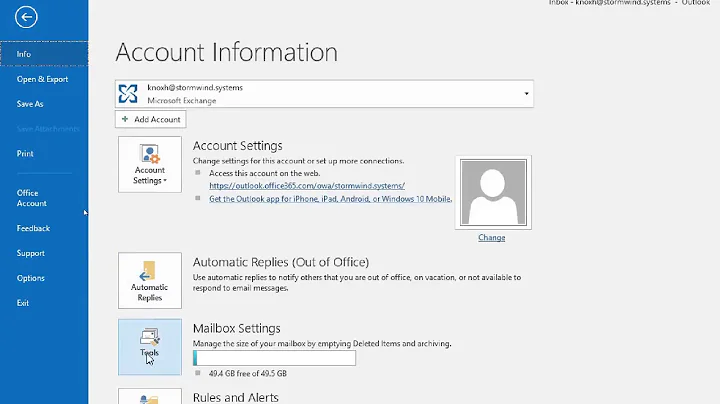
Task: Open the outlook.office365.com web access link
Action: pyautogui.click(x=306, y=185)
